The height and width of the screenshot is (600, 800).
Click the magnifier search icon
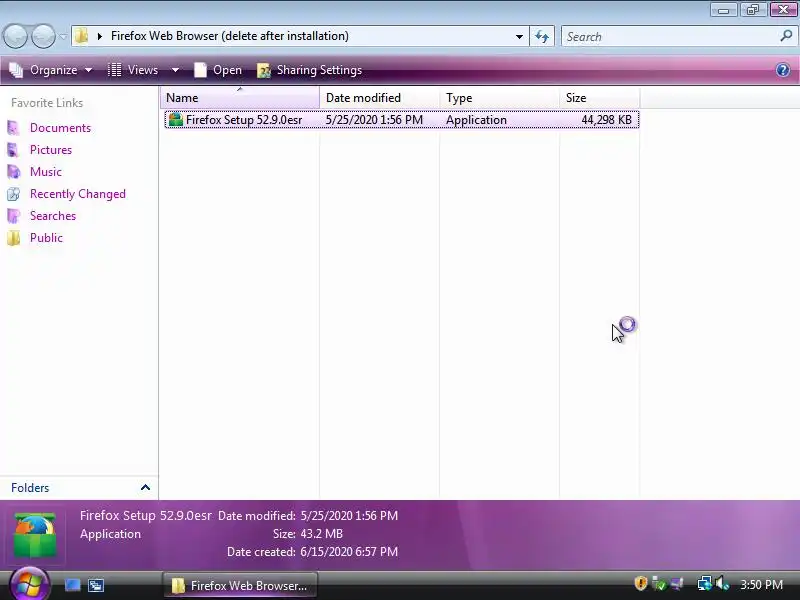(786, 36)
